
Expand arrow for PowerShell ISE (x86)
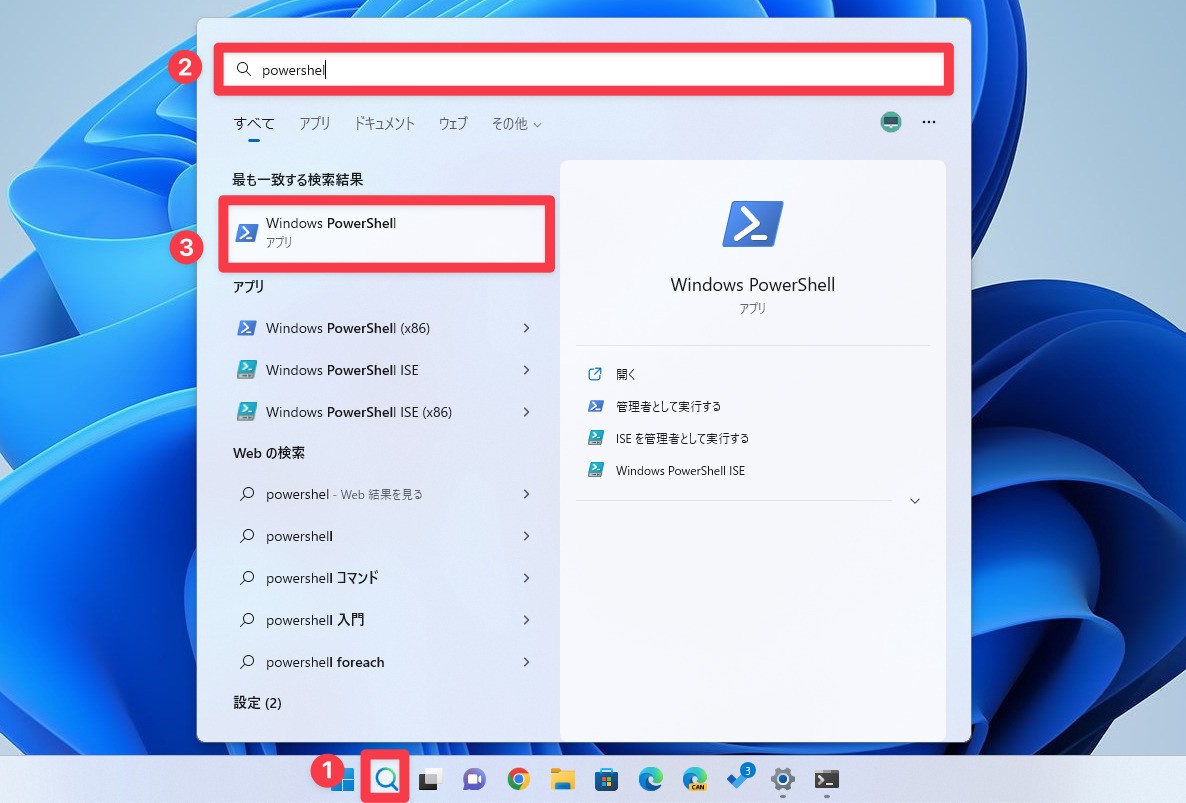[x=526, y=412]
